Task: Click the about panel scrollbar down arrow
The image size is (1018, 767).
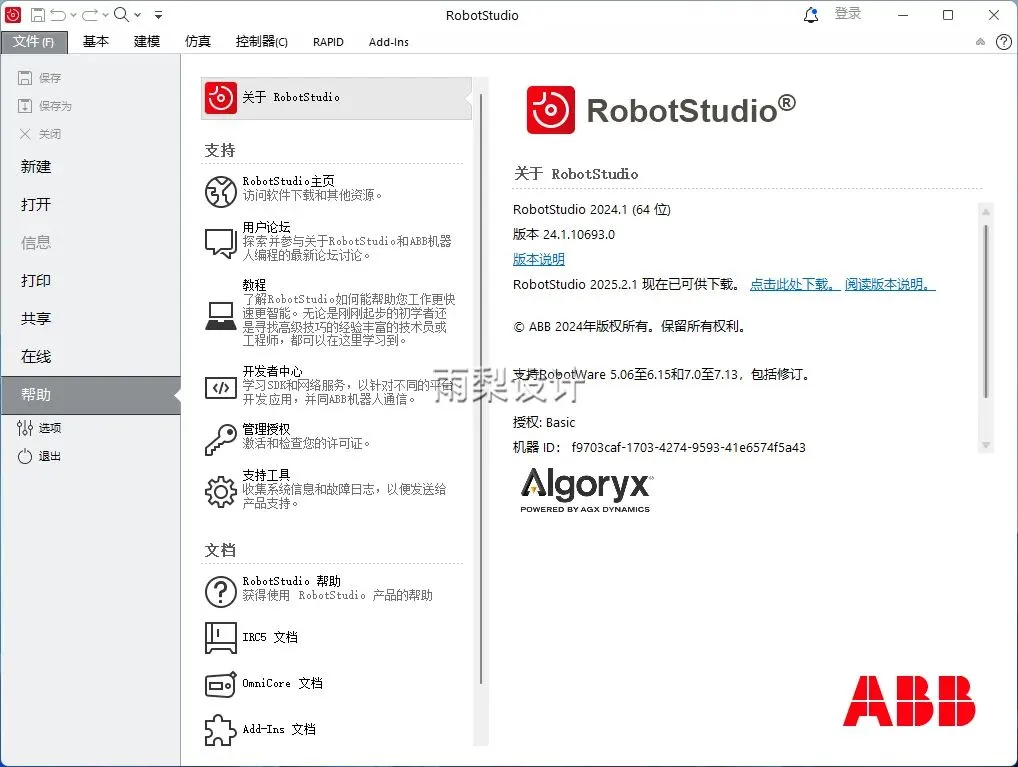Action: pos(986,446)
